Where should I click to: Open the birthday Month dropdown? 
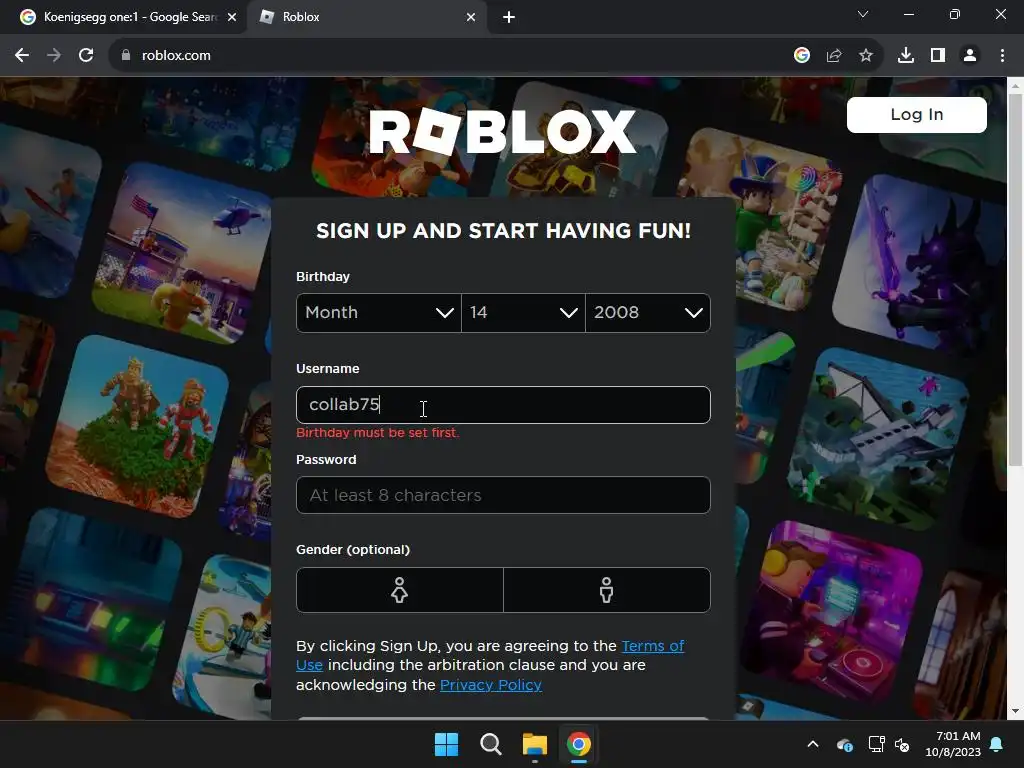379,313
